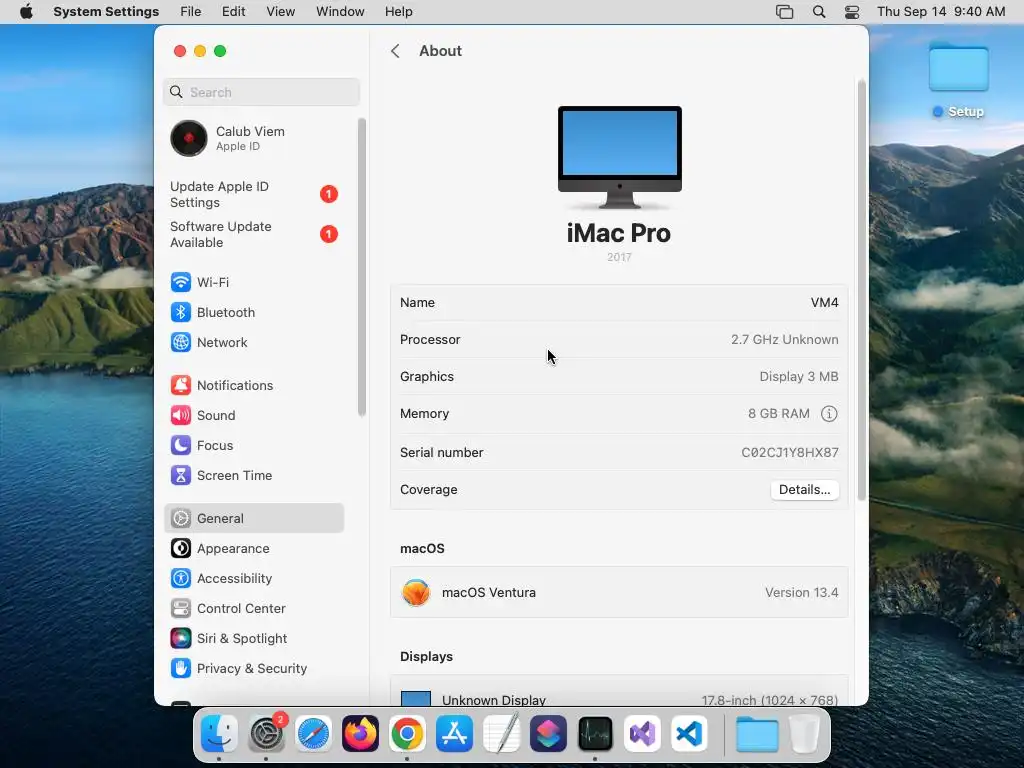Open the Window menu
This screenshot has height=768, width=1024.
[x=340, y=12]
